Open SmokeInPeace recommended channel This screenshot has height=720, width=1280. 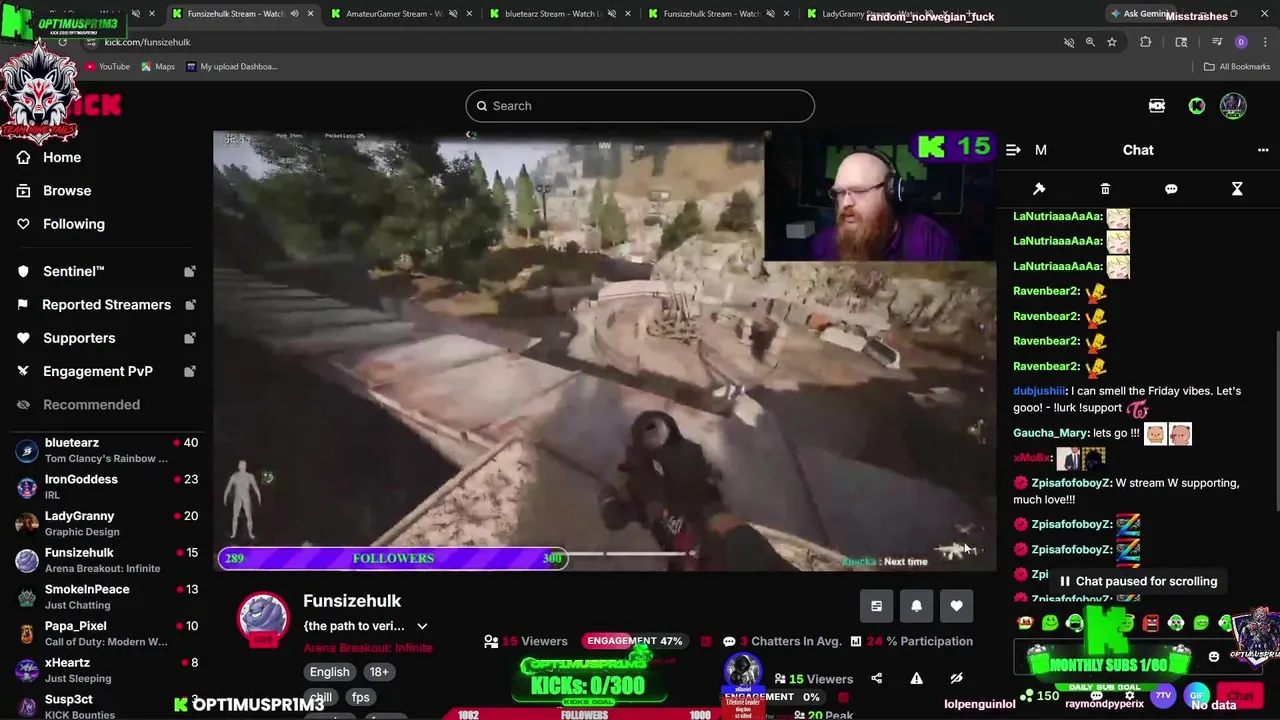106,597
